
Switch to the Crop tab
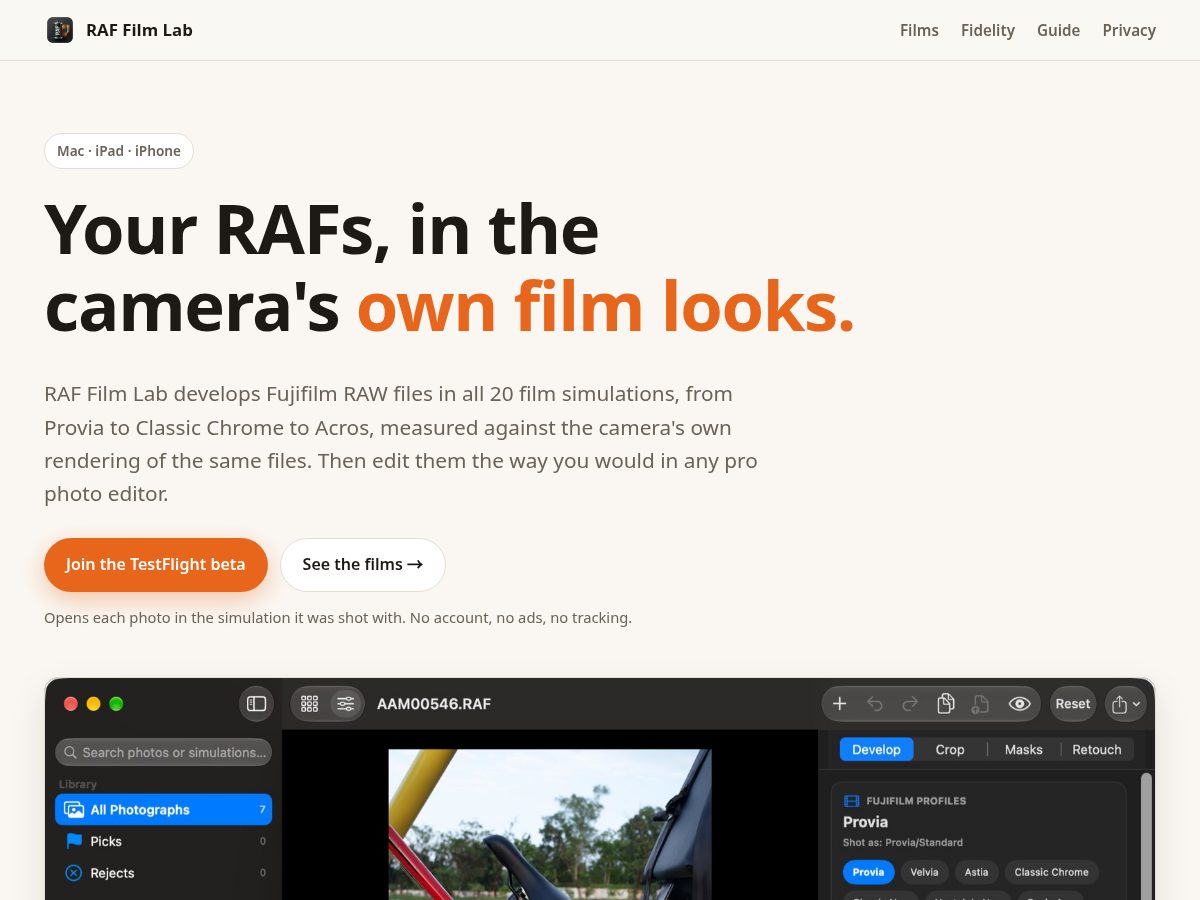tap(950, 749)
